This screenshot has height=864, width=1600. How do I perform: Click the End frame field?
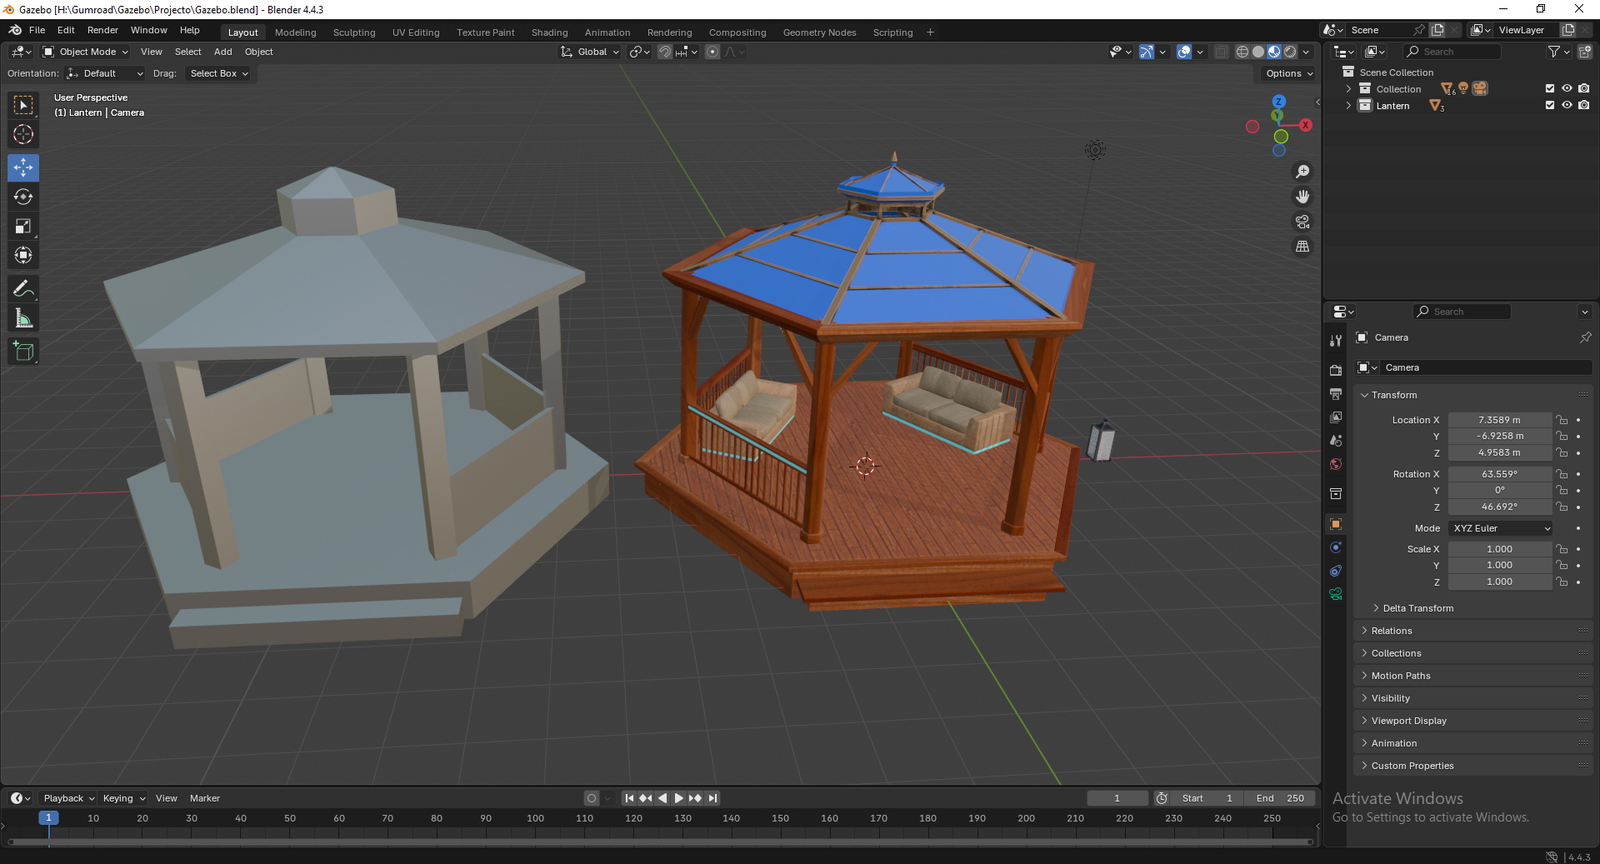tap(1281, 798)
